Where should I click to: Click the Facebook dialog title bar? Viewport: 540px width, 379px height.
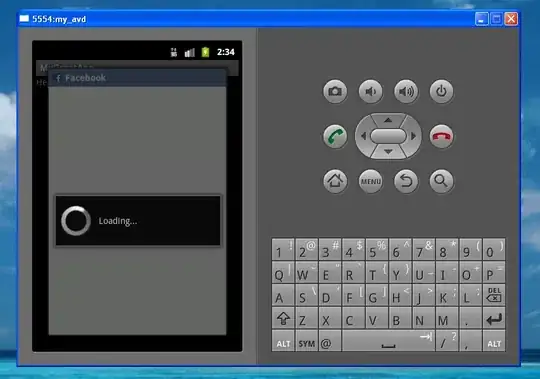pos(137,78)
